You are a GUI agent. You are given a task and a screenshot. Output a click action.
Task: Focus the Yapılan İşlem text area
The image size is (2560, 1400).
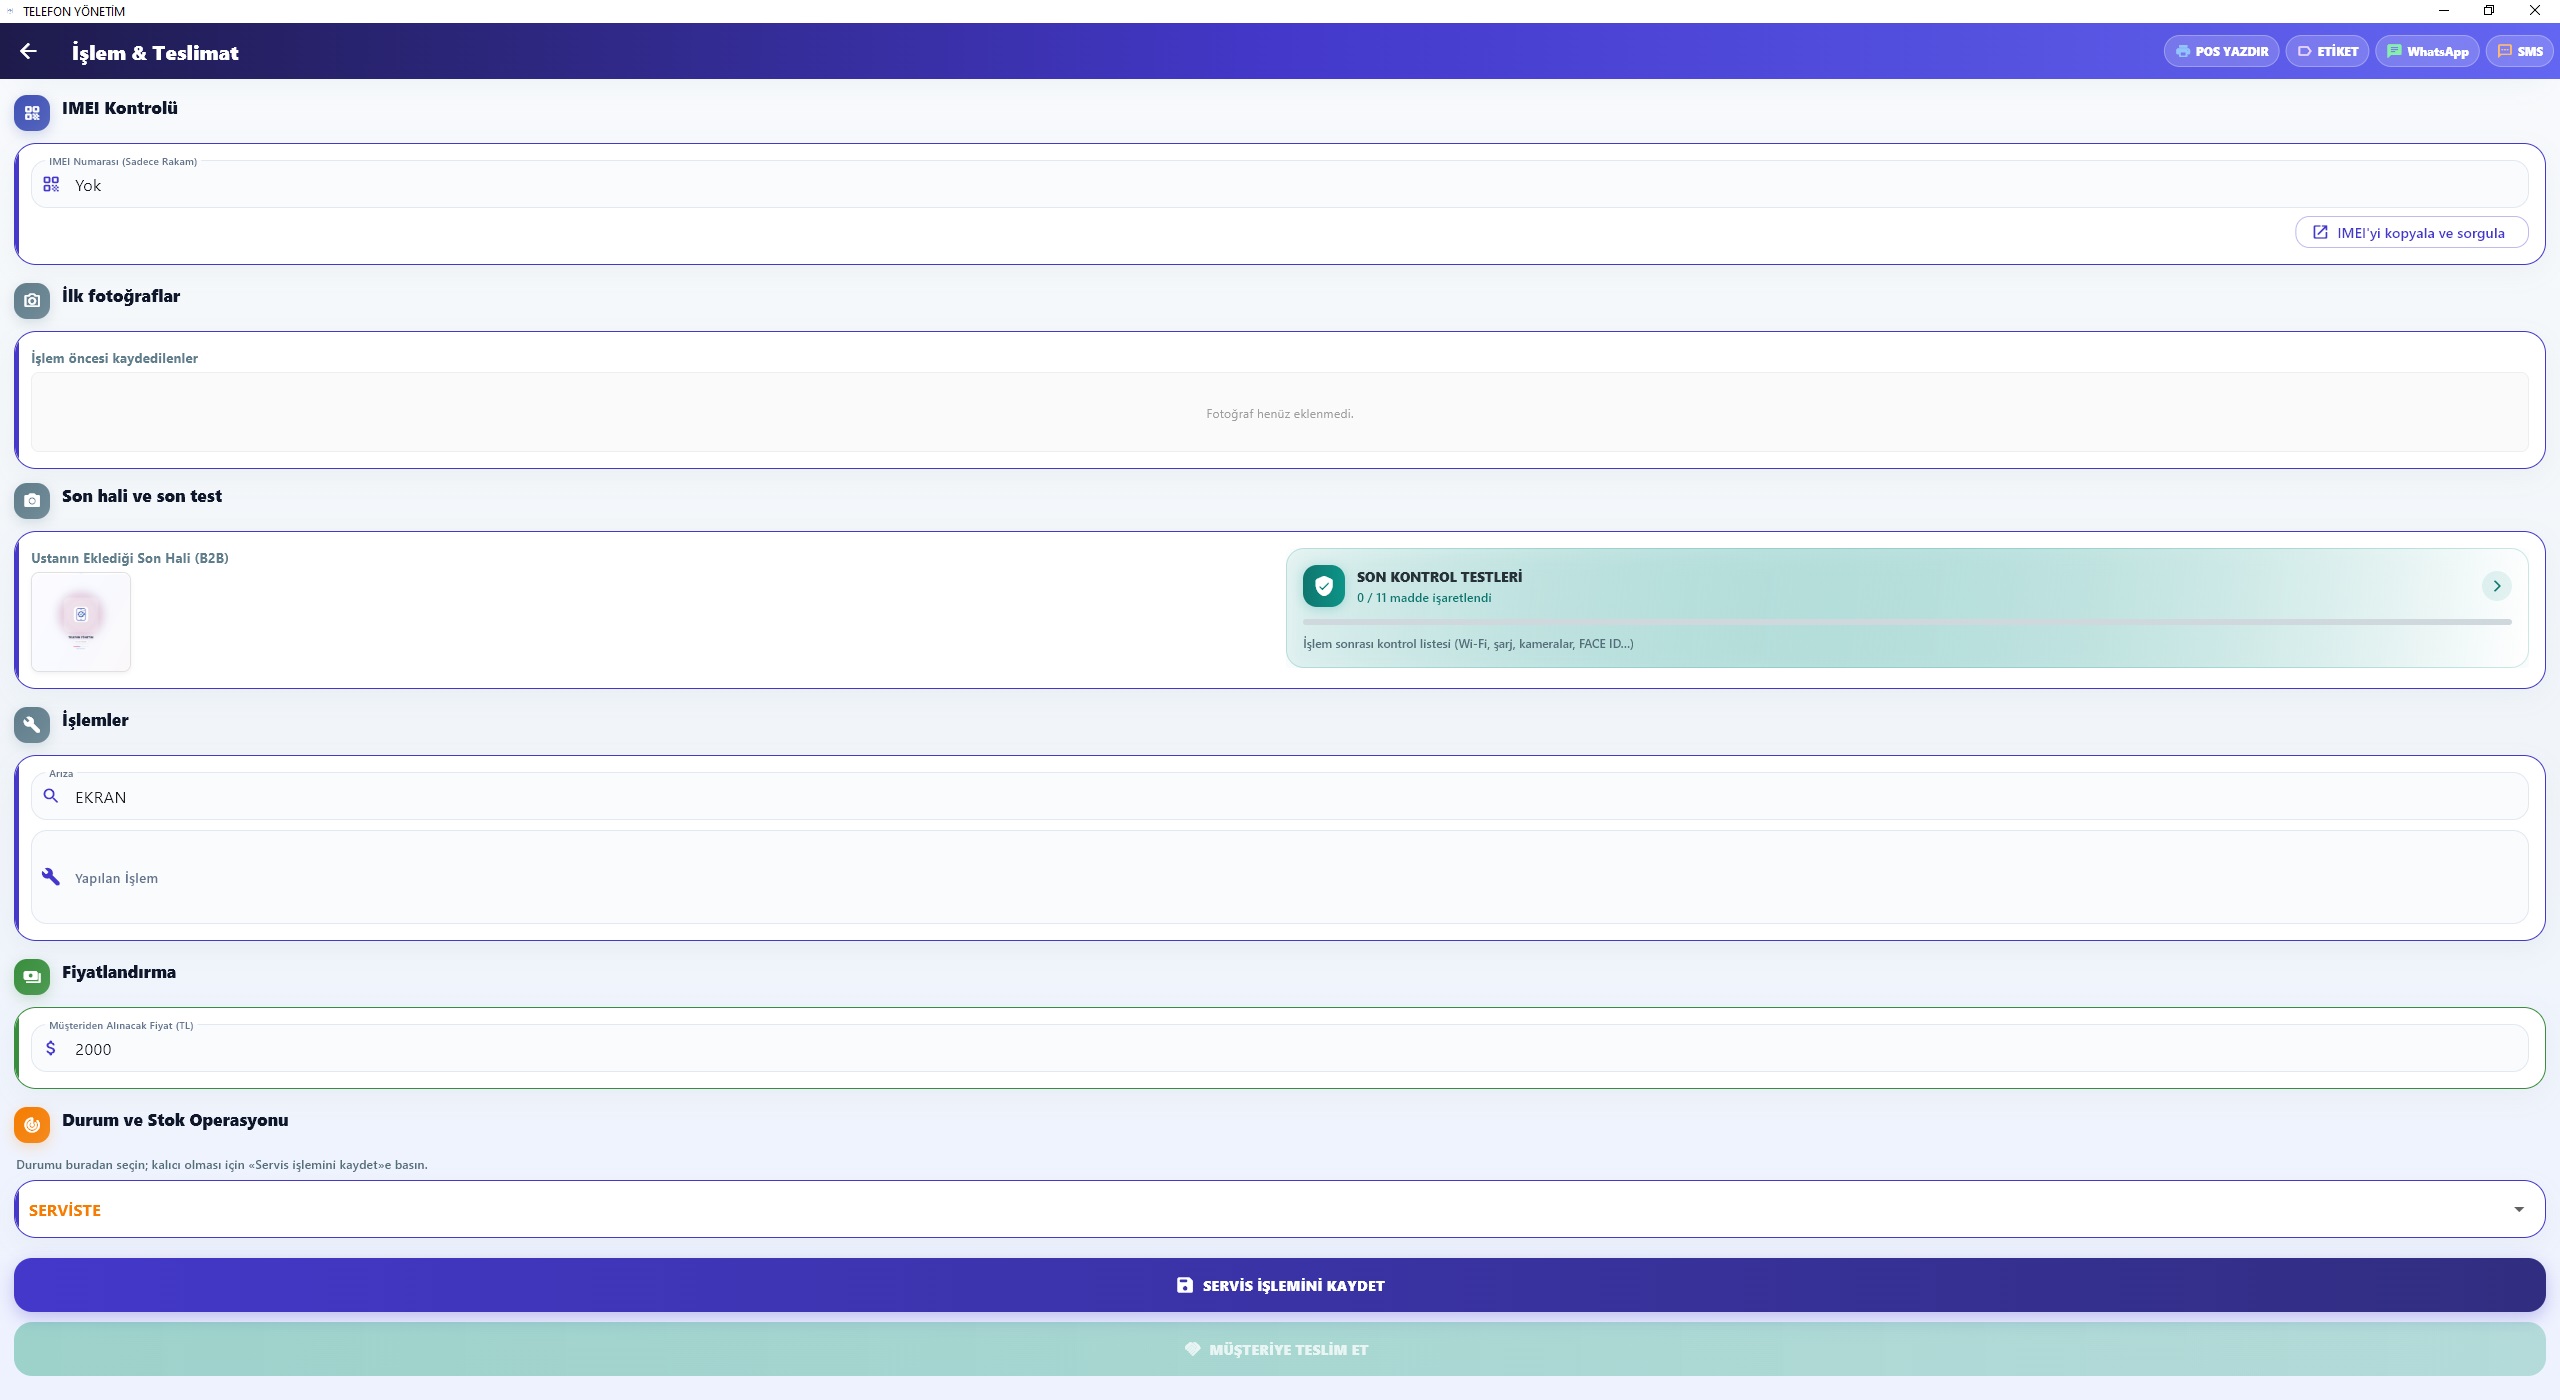coord(1279,877)
